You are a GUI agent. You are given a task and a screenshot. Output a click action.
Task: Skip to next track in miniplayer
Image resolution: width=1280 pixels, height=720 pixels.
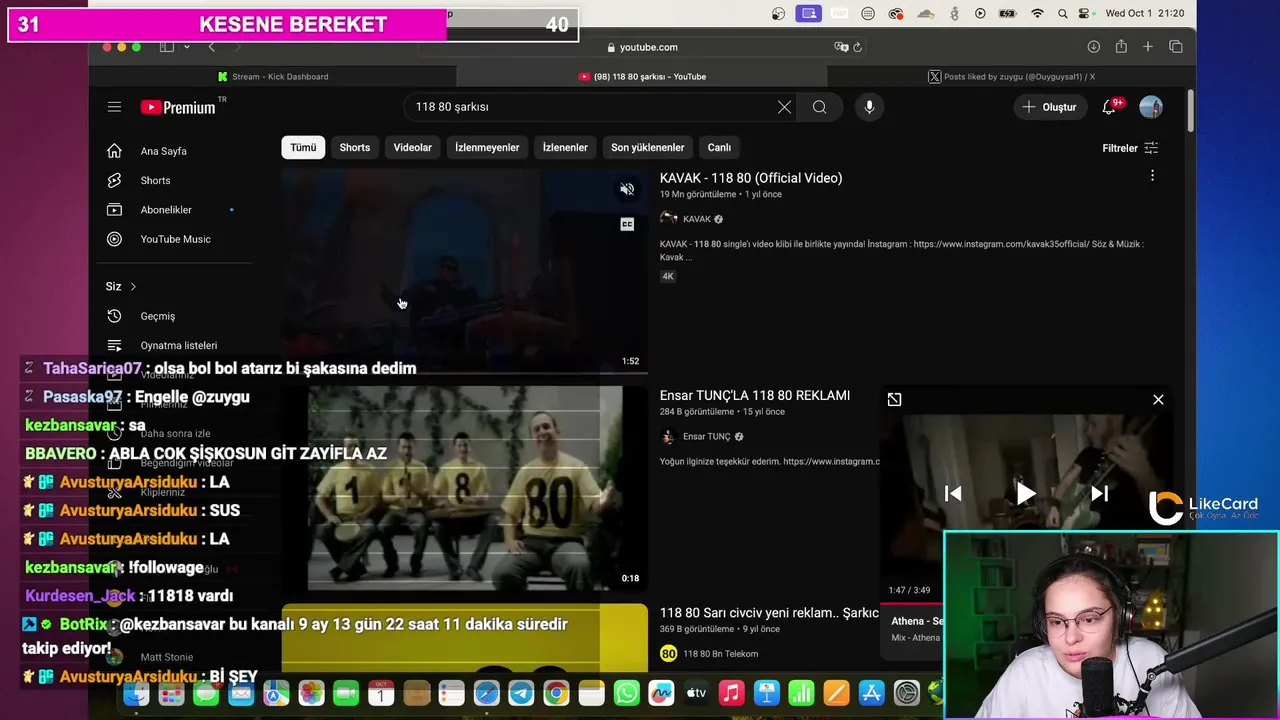pyautogui.click(x=1099, y=493)
